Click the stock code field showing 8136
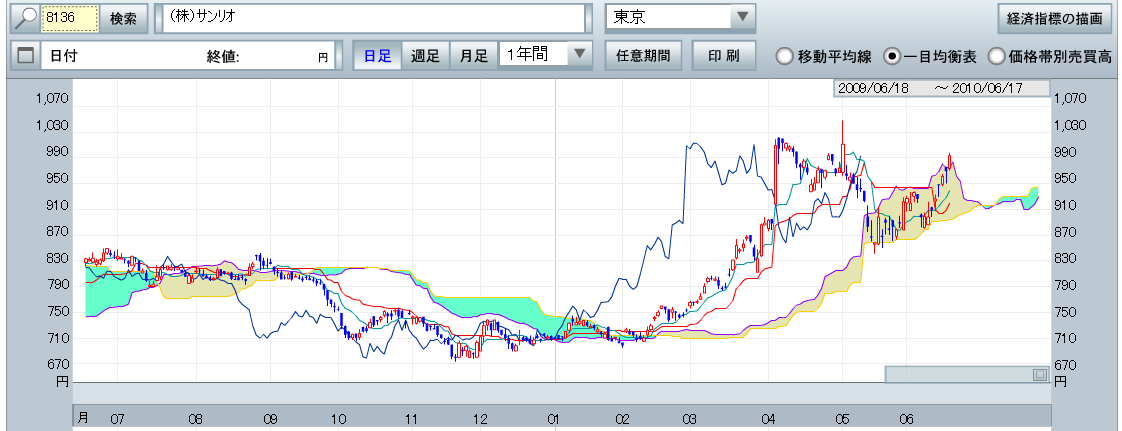Screen dimensions: 1122x431 (70, 19)
